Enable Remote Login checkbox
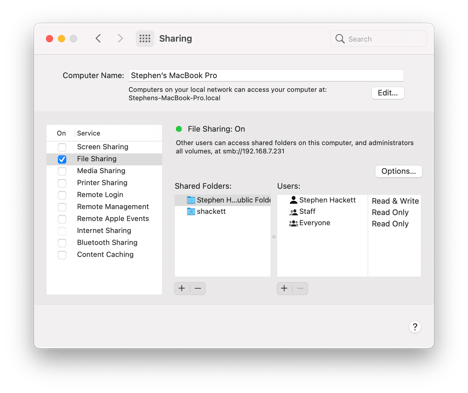Viewport: 468px width, 393px height. coord(62,195)
